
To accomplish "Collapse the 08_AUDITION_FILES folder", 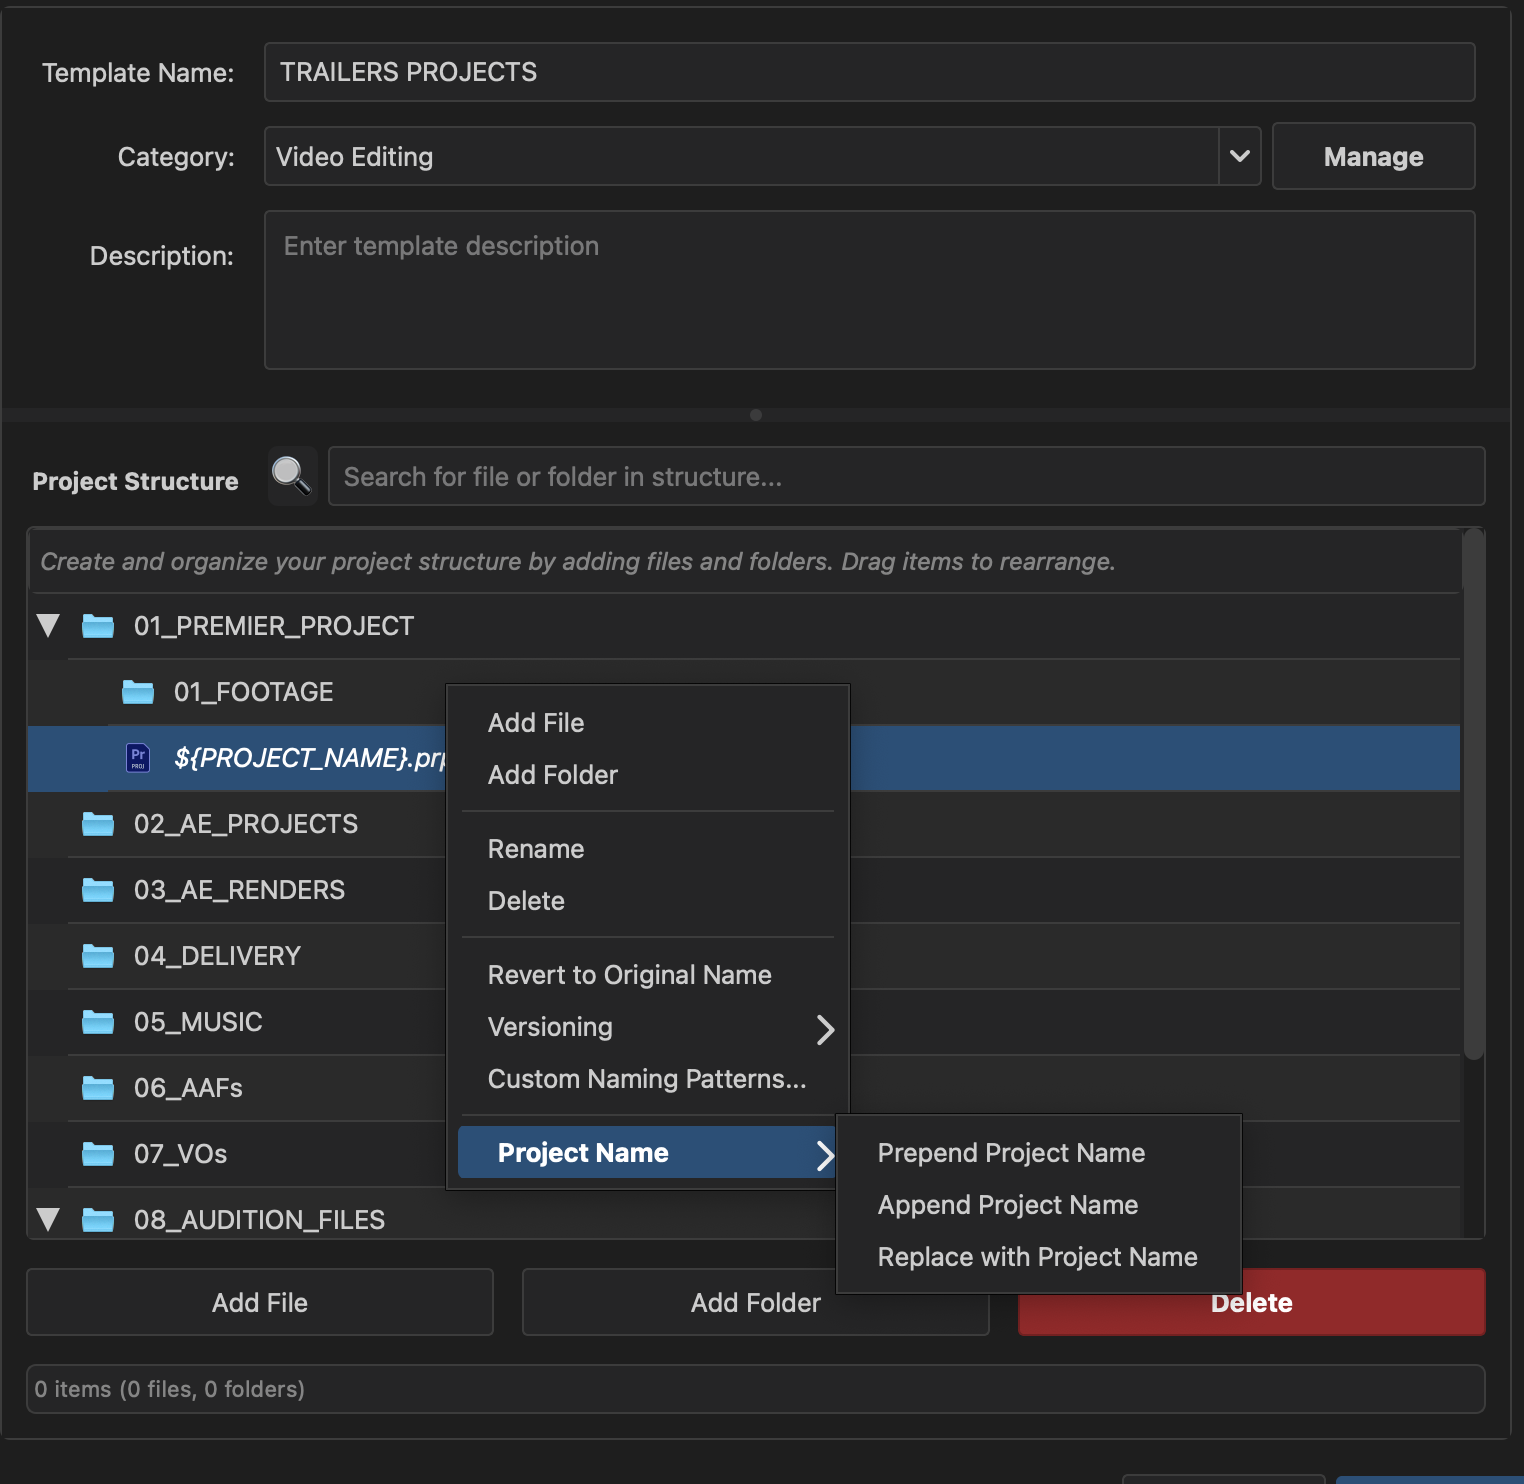I will point(48,1220).
